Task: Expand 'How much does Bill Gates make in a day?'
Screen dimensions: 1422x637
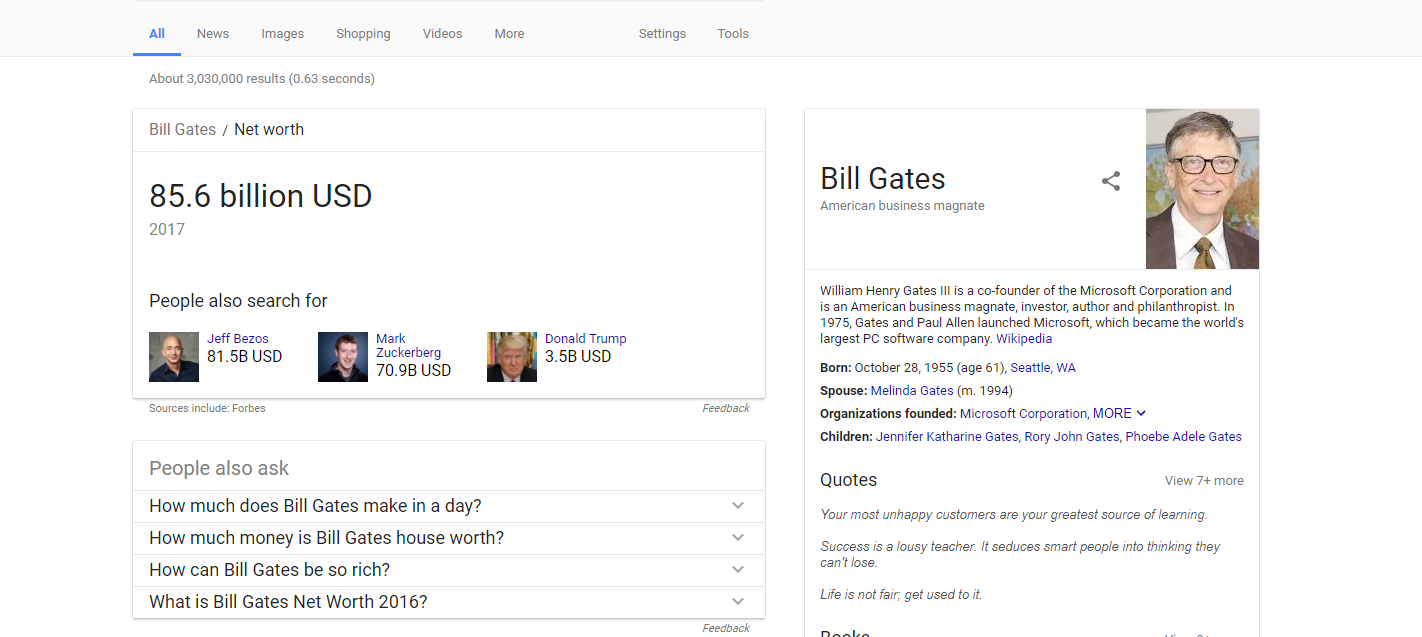Action: (737, 506)
